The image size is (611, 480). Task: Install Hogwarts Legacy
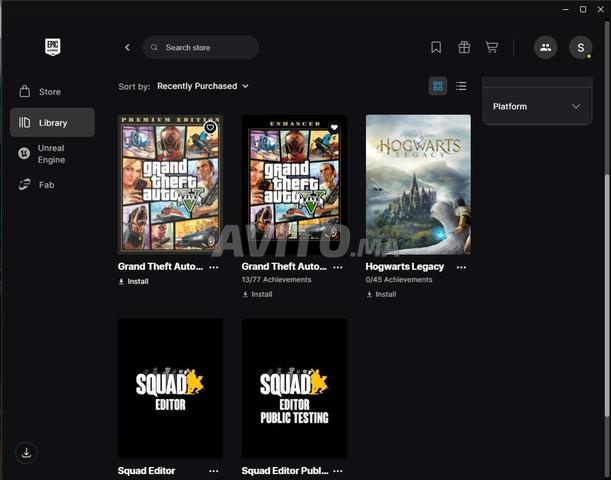pos(381,294)
